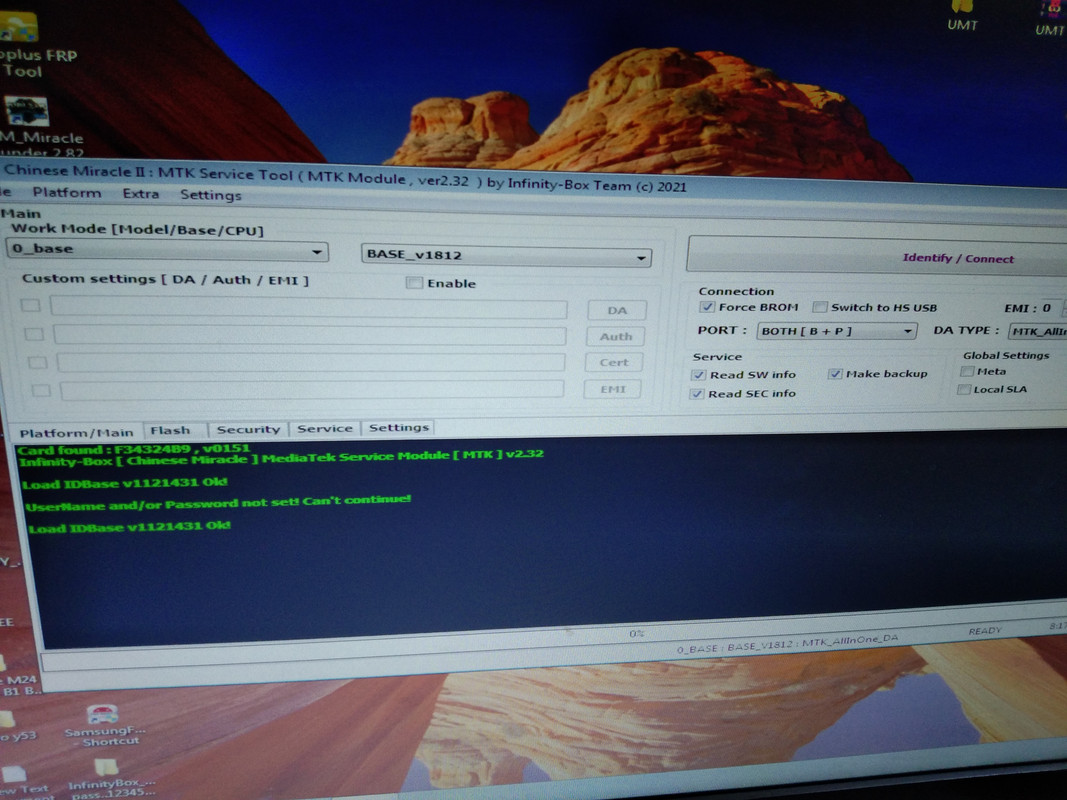Open the PORT BOTH [ B + P ] dropdown
This screenshot has width=1067, height=800.
pyautogui.click(x=837, y=331)
